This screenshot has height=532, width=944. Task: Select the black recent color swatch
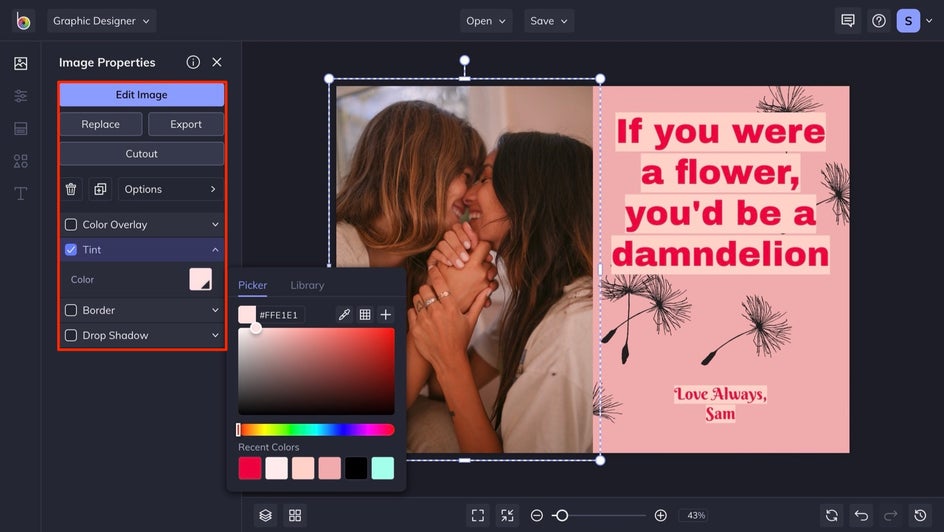pyautogui.click(x=356, y=468)
